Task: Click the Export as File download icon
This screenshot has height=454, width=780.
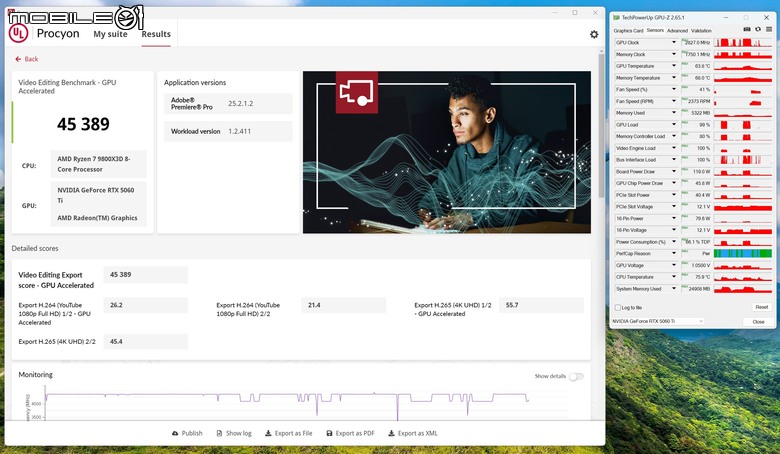Action: (268, 433)
